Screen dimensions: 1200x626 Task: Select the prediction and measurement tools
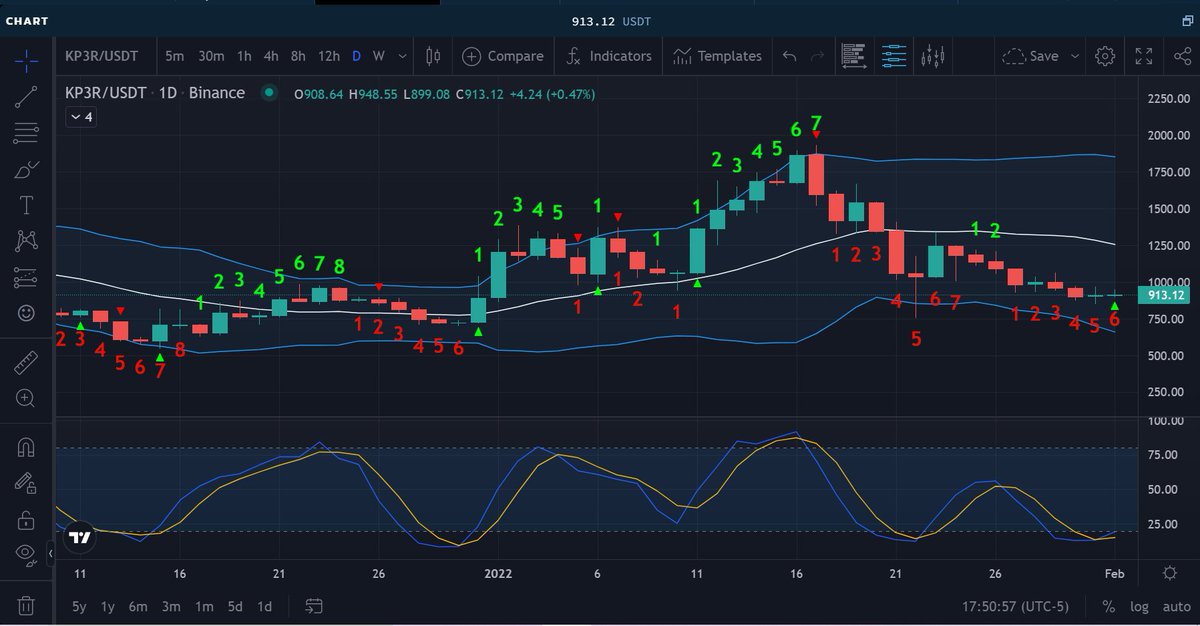[26, 277]
